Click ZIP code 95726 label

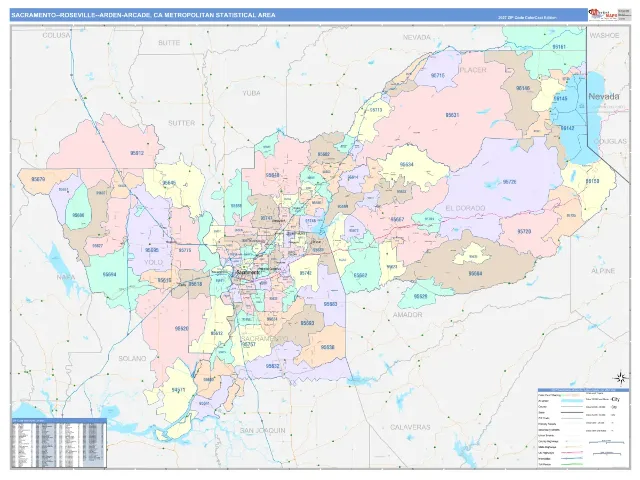tap(509, 182)
